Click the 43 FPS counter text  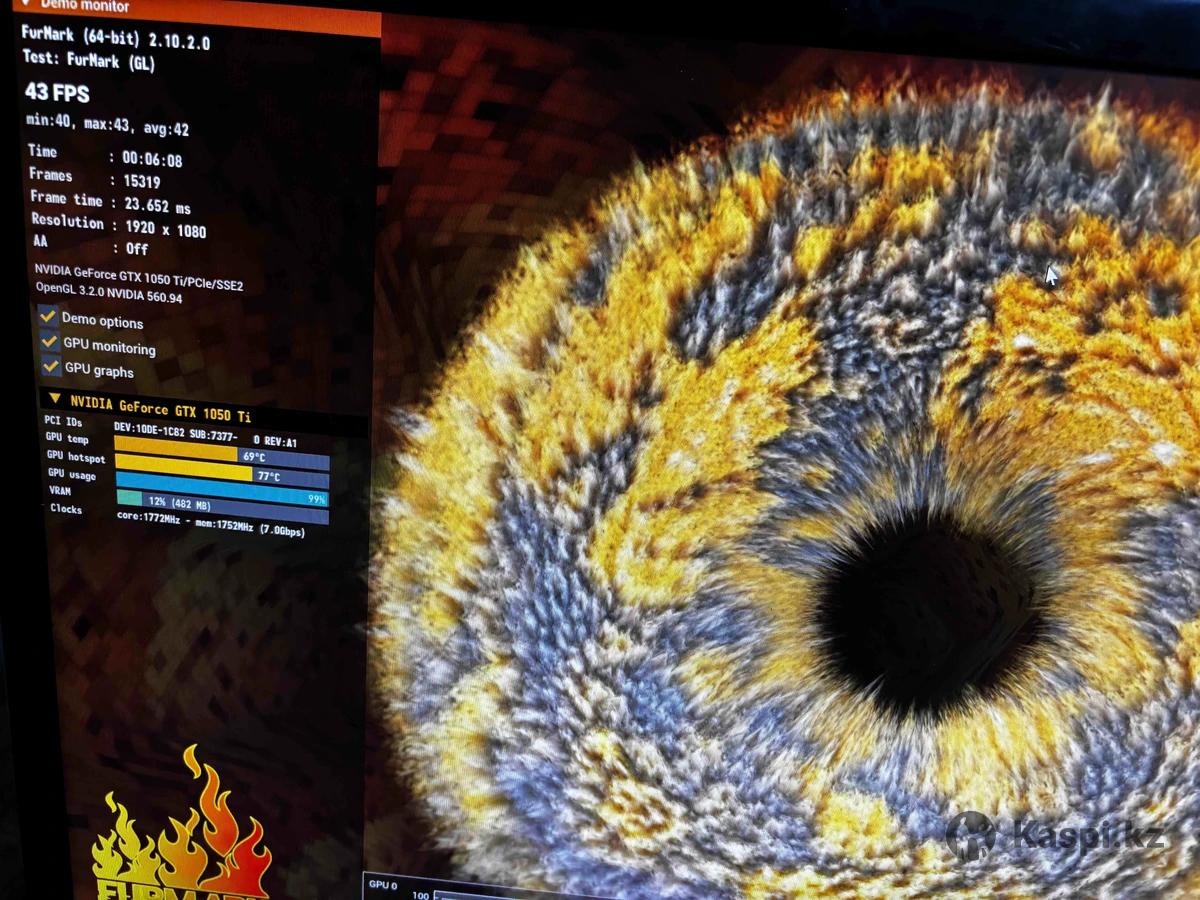(57, 93)
